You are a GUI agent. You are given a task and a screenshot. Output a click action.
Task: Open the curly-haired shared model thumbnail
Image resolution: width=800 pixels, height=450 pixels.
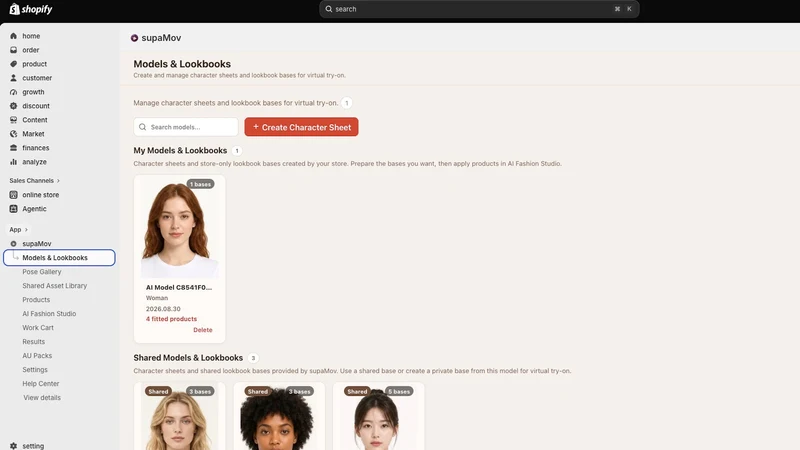279,418
